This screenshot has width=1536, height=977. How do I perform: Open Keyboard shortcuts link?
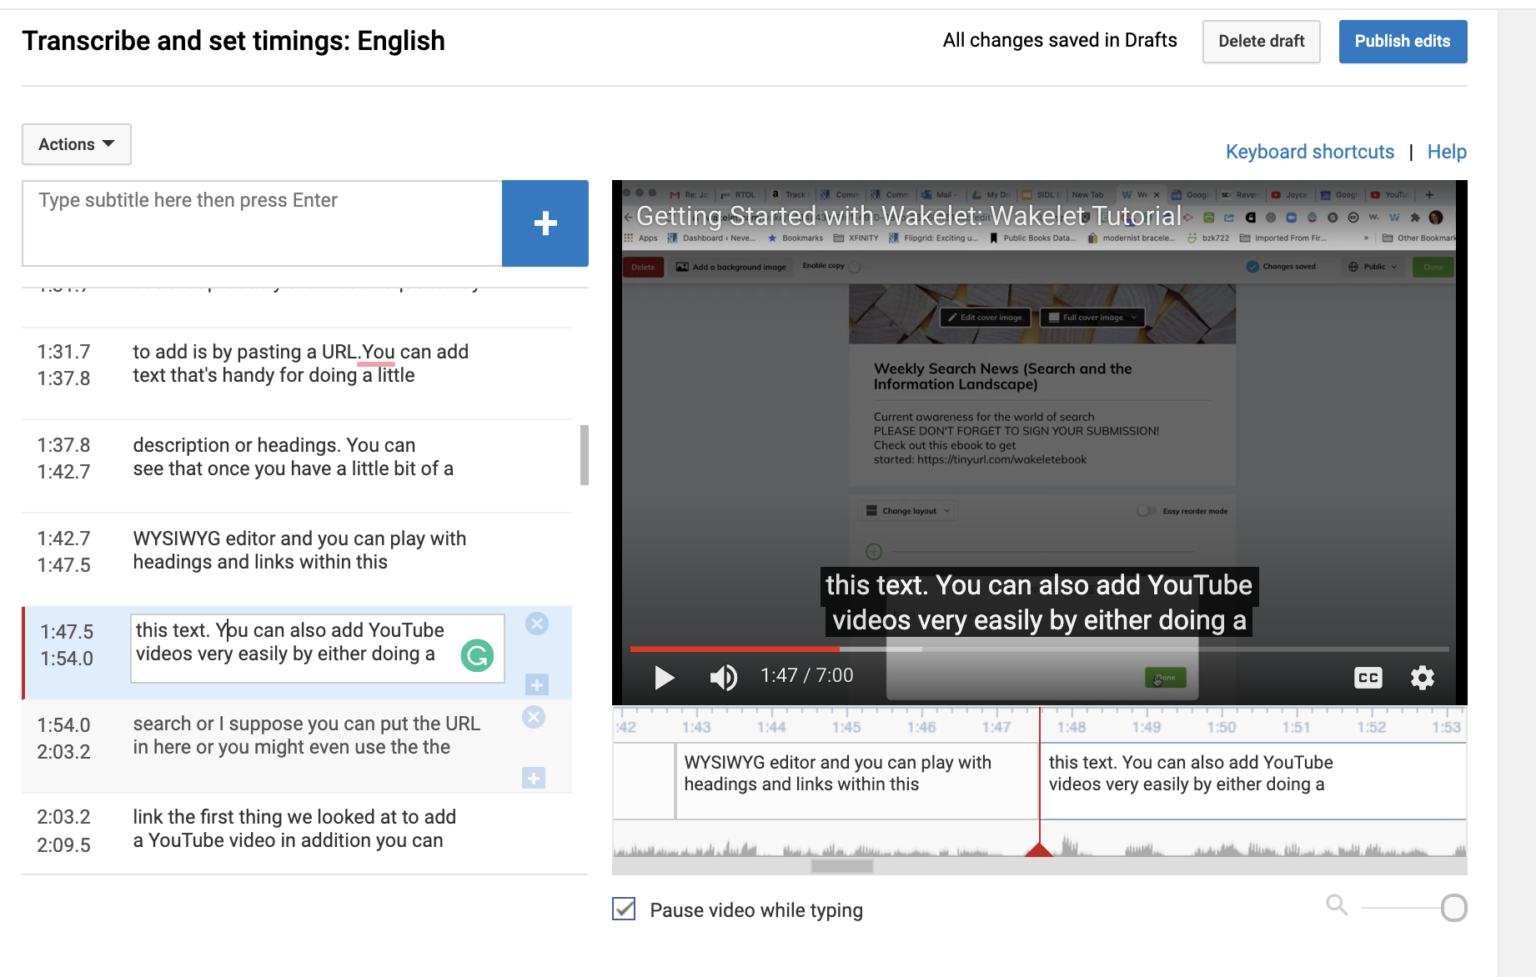pos(1310,152)
